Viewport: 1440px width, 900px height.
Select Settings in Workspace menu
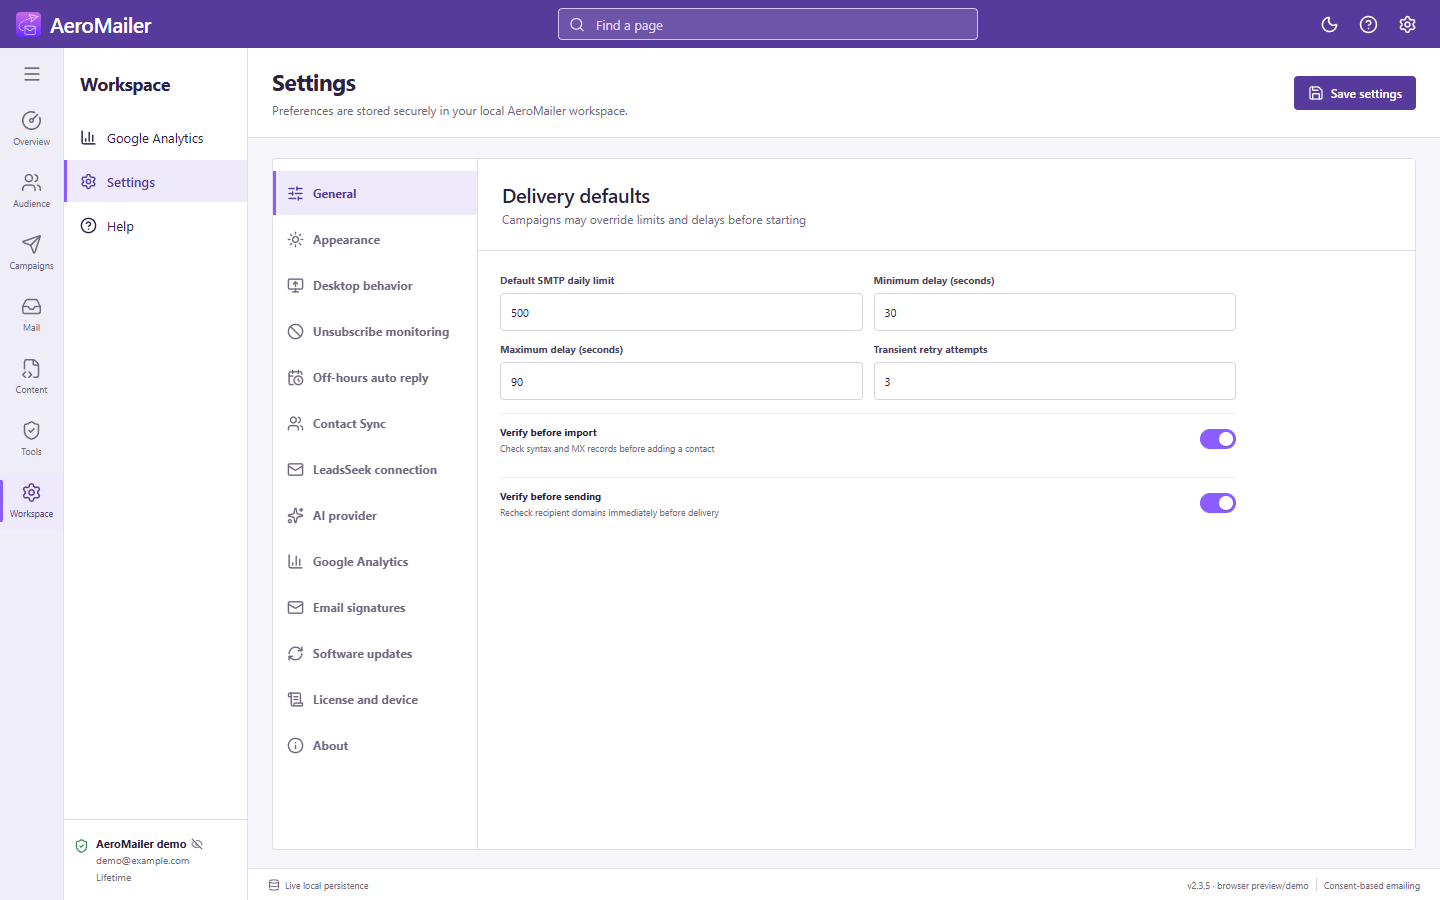point(156,182)
